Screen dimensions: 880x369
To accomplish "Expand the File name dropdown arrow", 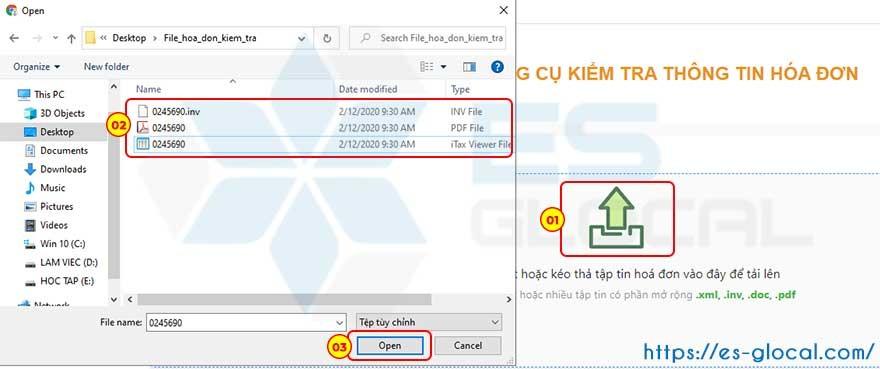I will coord(339,322).
